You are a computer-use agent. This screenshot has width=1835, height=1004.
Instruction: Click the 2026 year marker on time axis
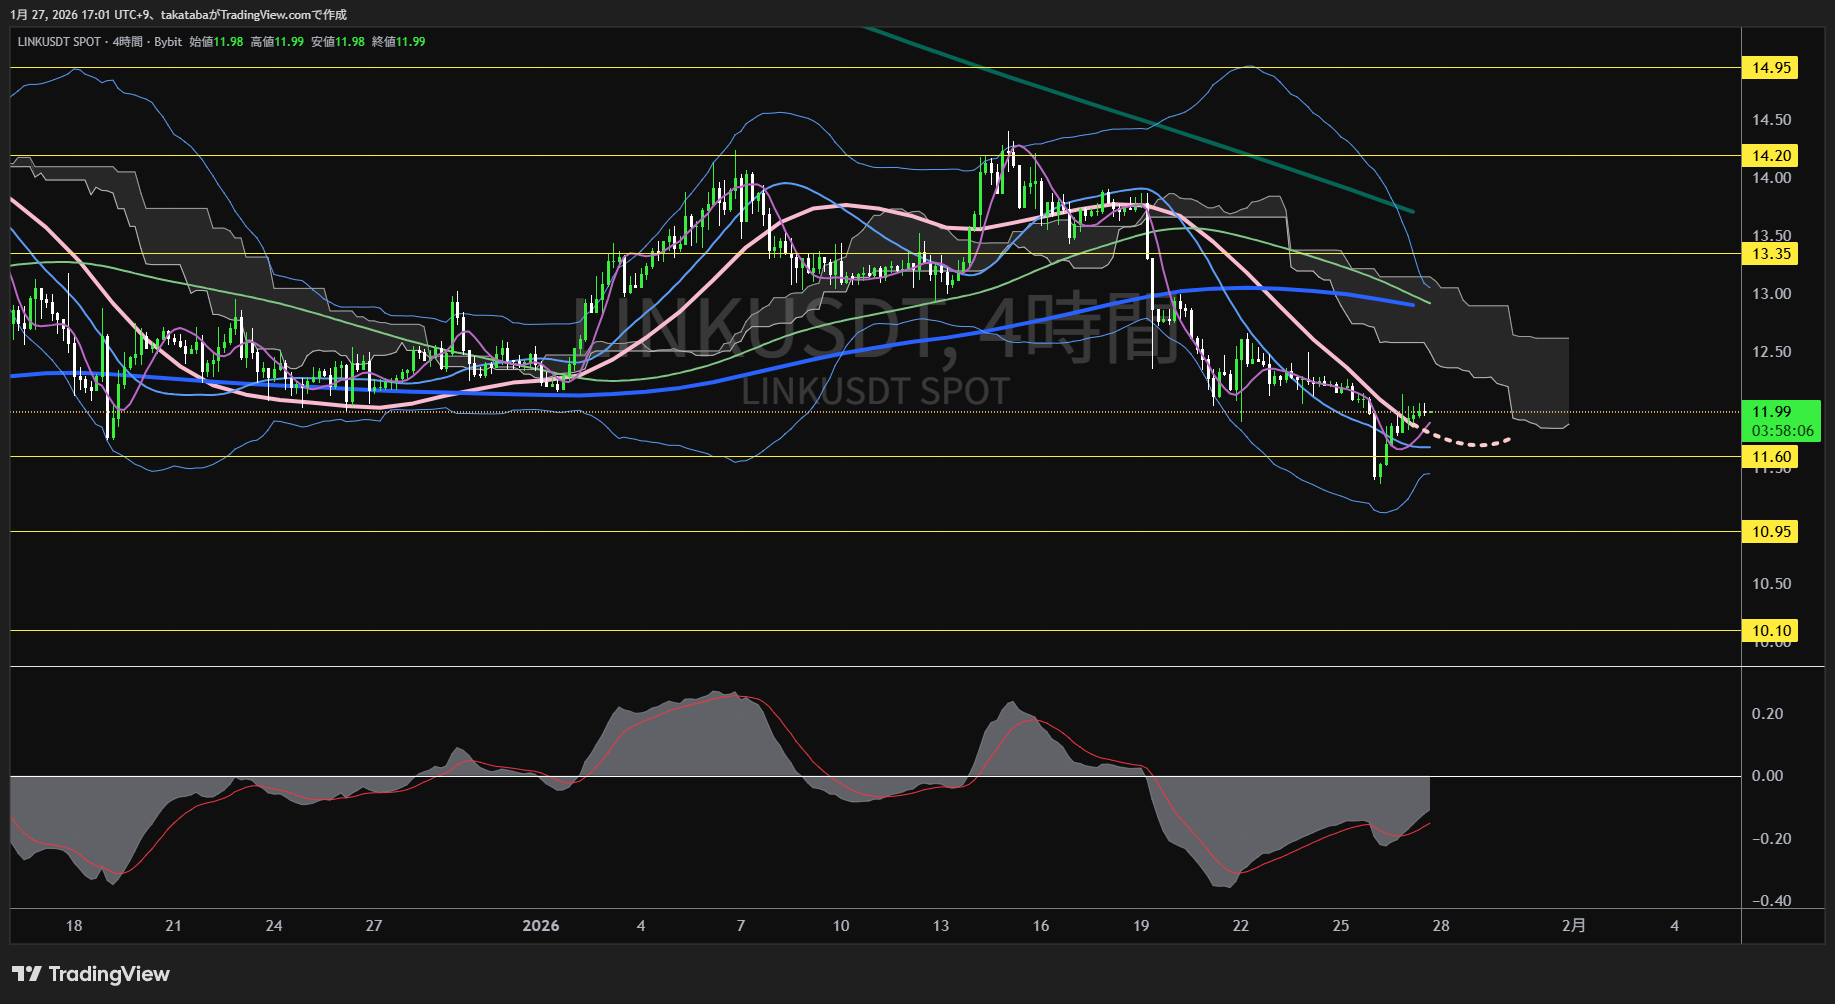541,926
